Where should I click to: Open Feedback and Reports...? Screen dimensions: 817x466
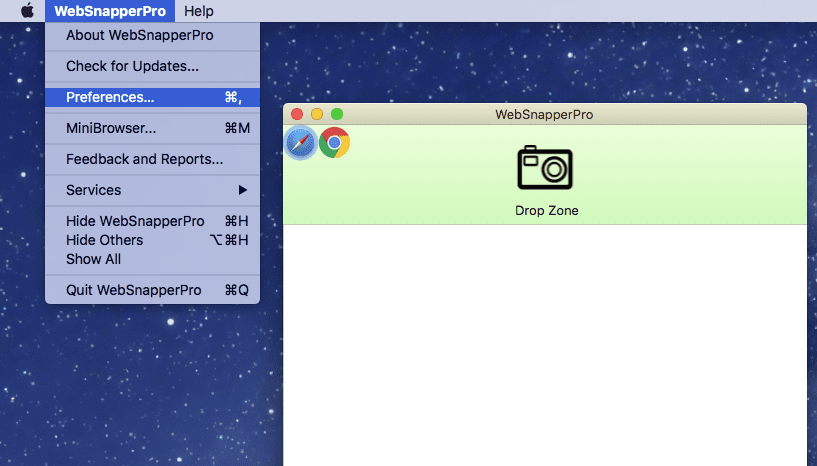pos(152,159)
